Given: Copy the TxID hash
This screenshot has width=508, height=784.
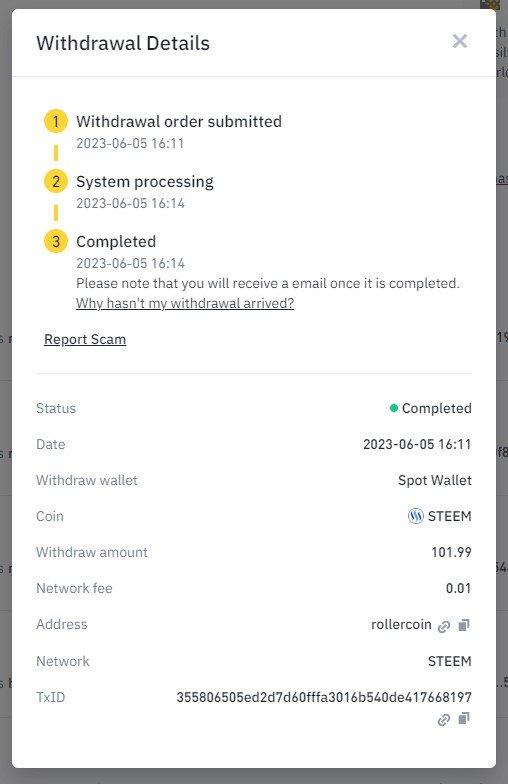Looking at the screenshot, I should pos(464,719).
